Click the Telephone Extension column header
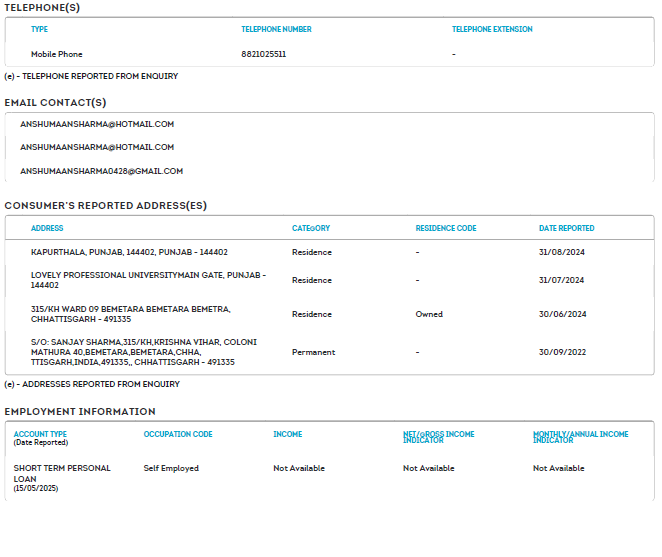This screenshot has width=662, height=557. 492,29
